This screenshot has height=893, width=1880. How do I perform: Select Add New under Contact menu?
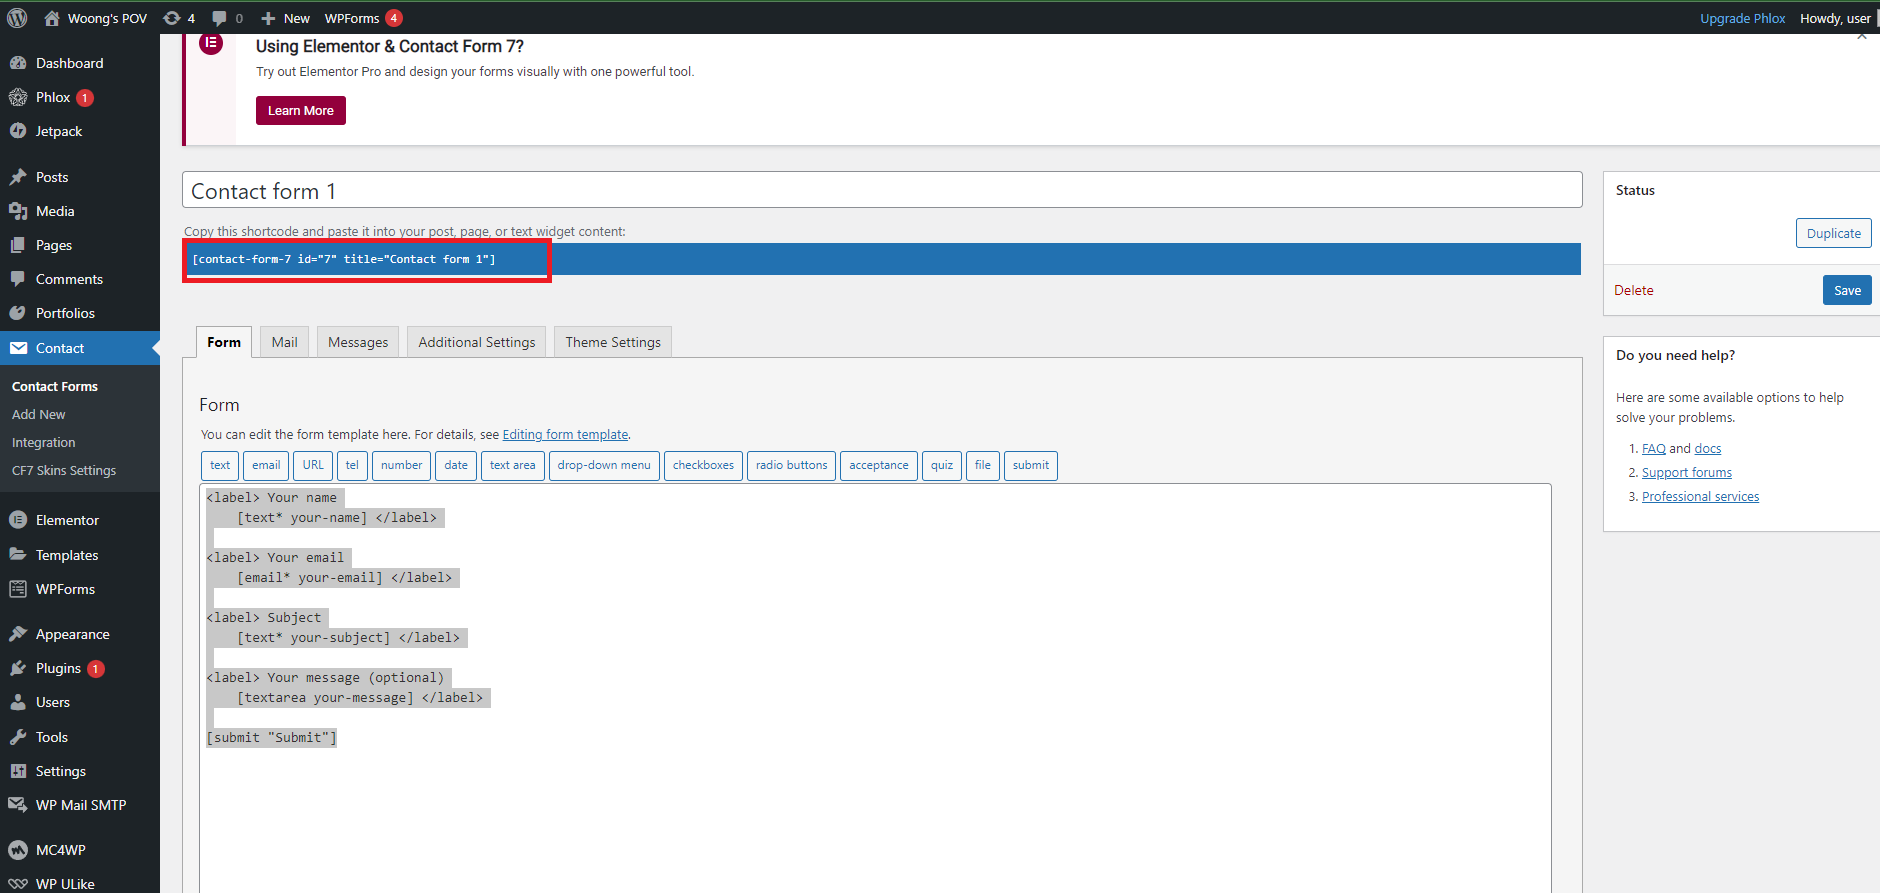pos(39,414)
